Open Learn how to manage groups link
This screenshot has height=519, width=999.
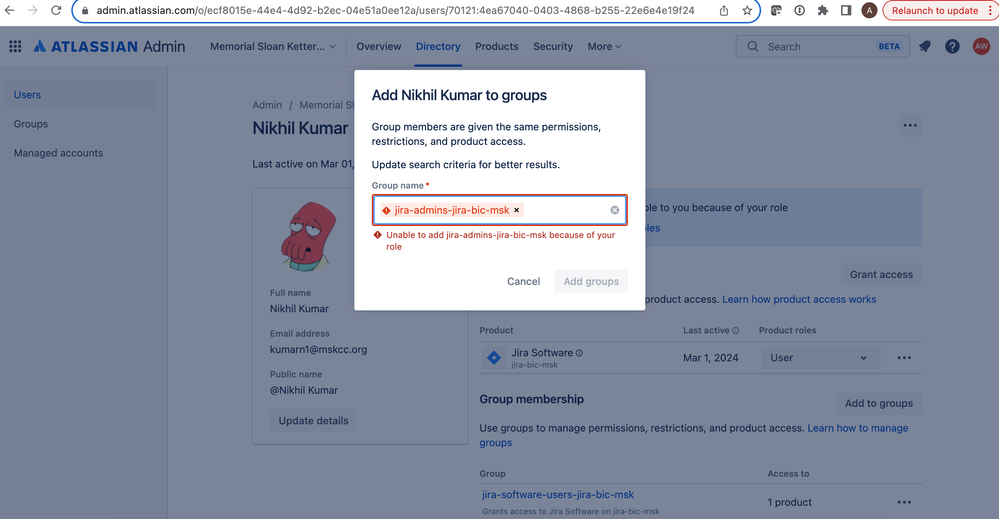(x=858, y=429)
